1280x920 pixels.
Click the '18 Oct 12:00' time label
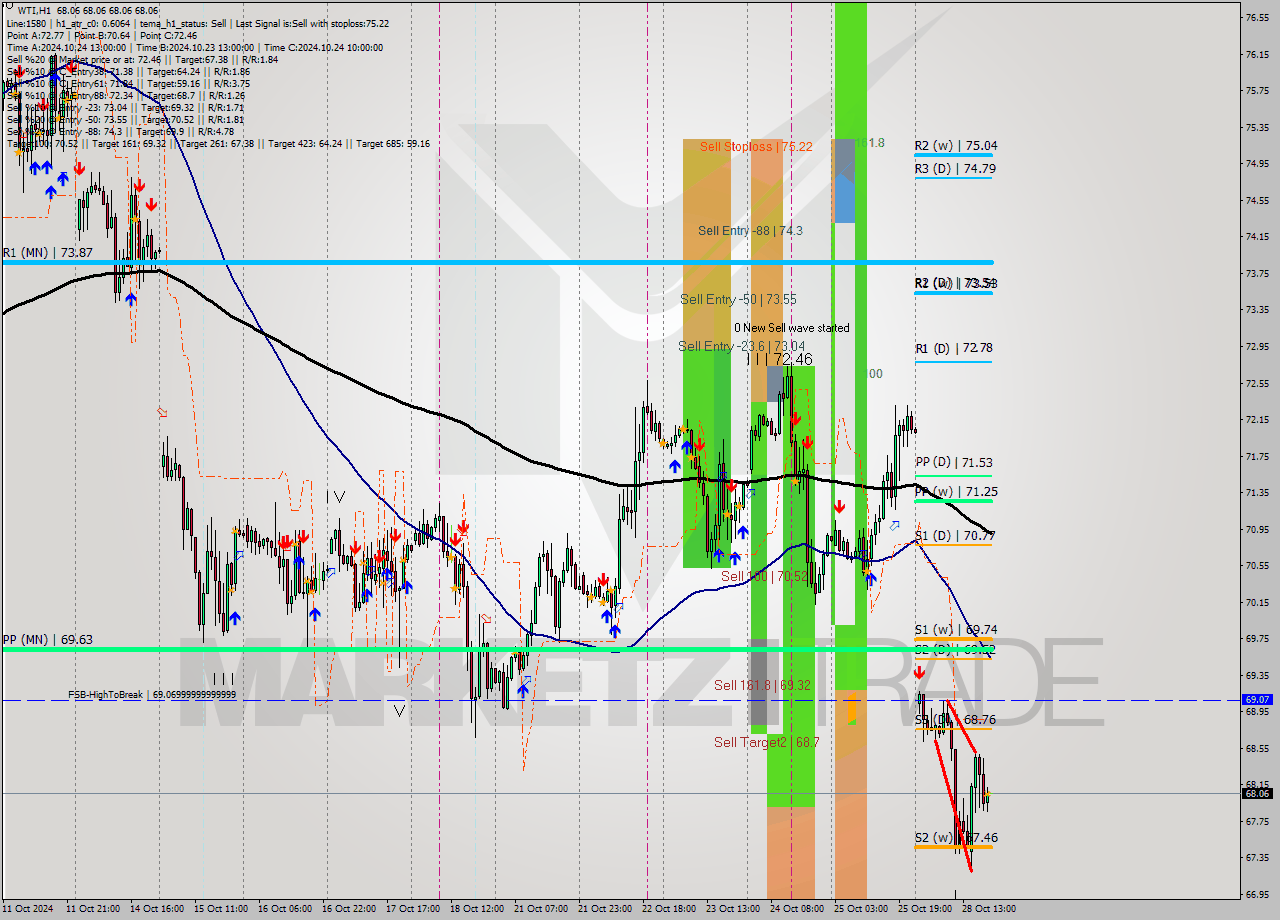(x=477, y=909)
